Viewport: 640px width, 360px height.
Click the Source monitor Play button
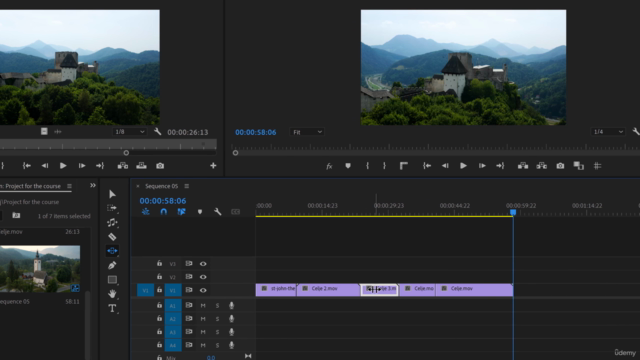[x=63, y=166]
